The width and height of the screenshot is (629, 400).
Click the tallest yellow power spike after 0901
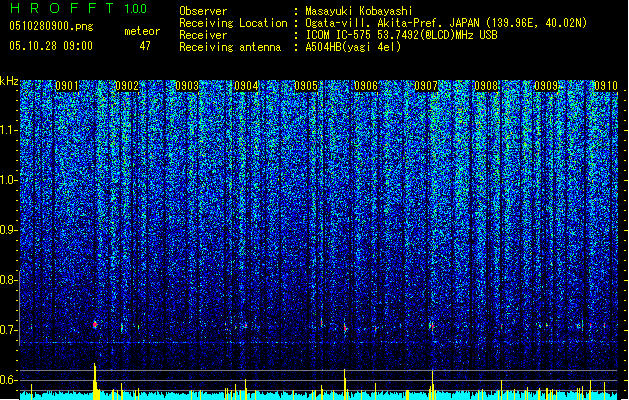pyautogui.click(x=95, y=381)
